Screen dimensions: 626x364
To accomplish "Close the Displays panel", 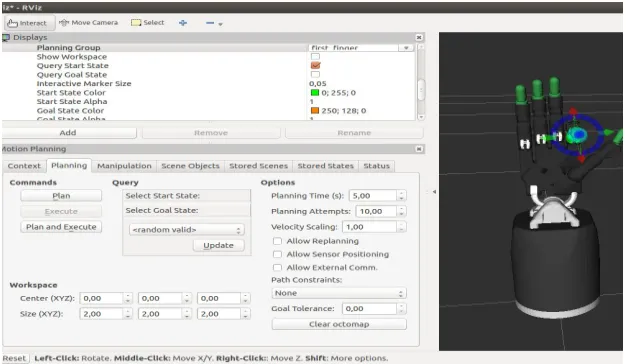I will coord(419,37).
